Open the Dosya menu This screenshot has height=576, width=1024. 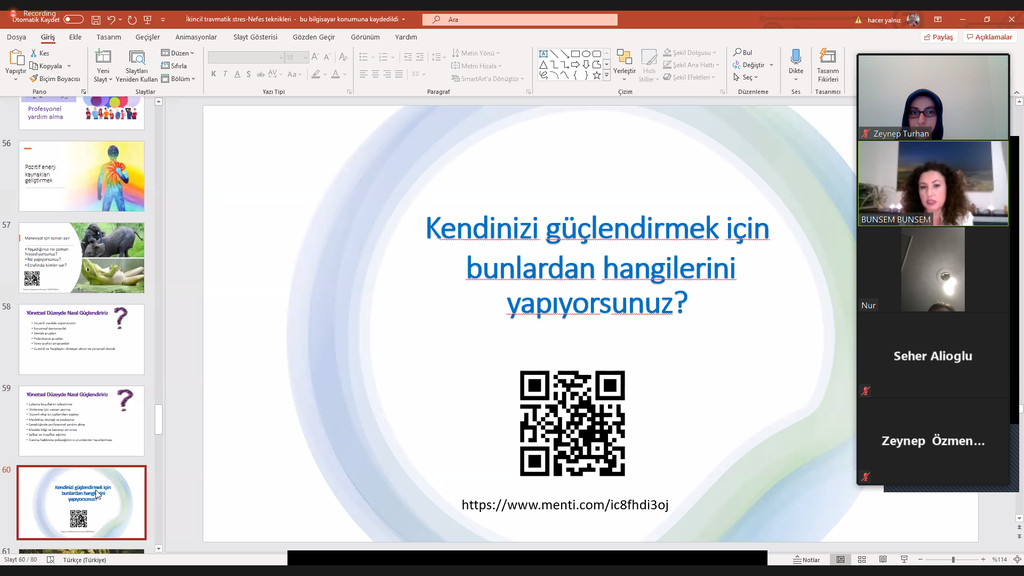16,37
